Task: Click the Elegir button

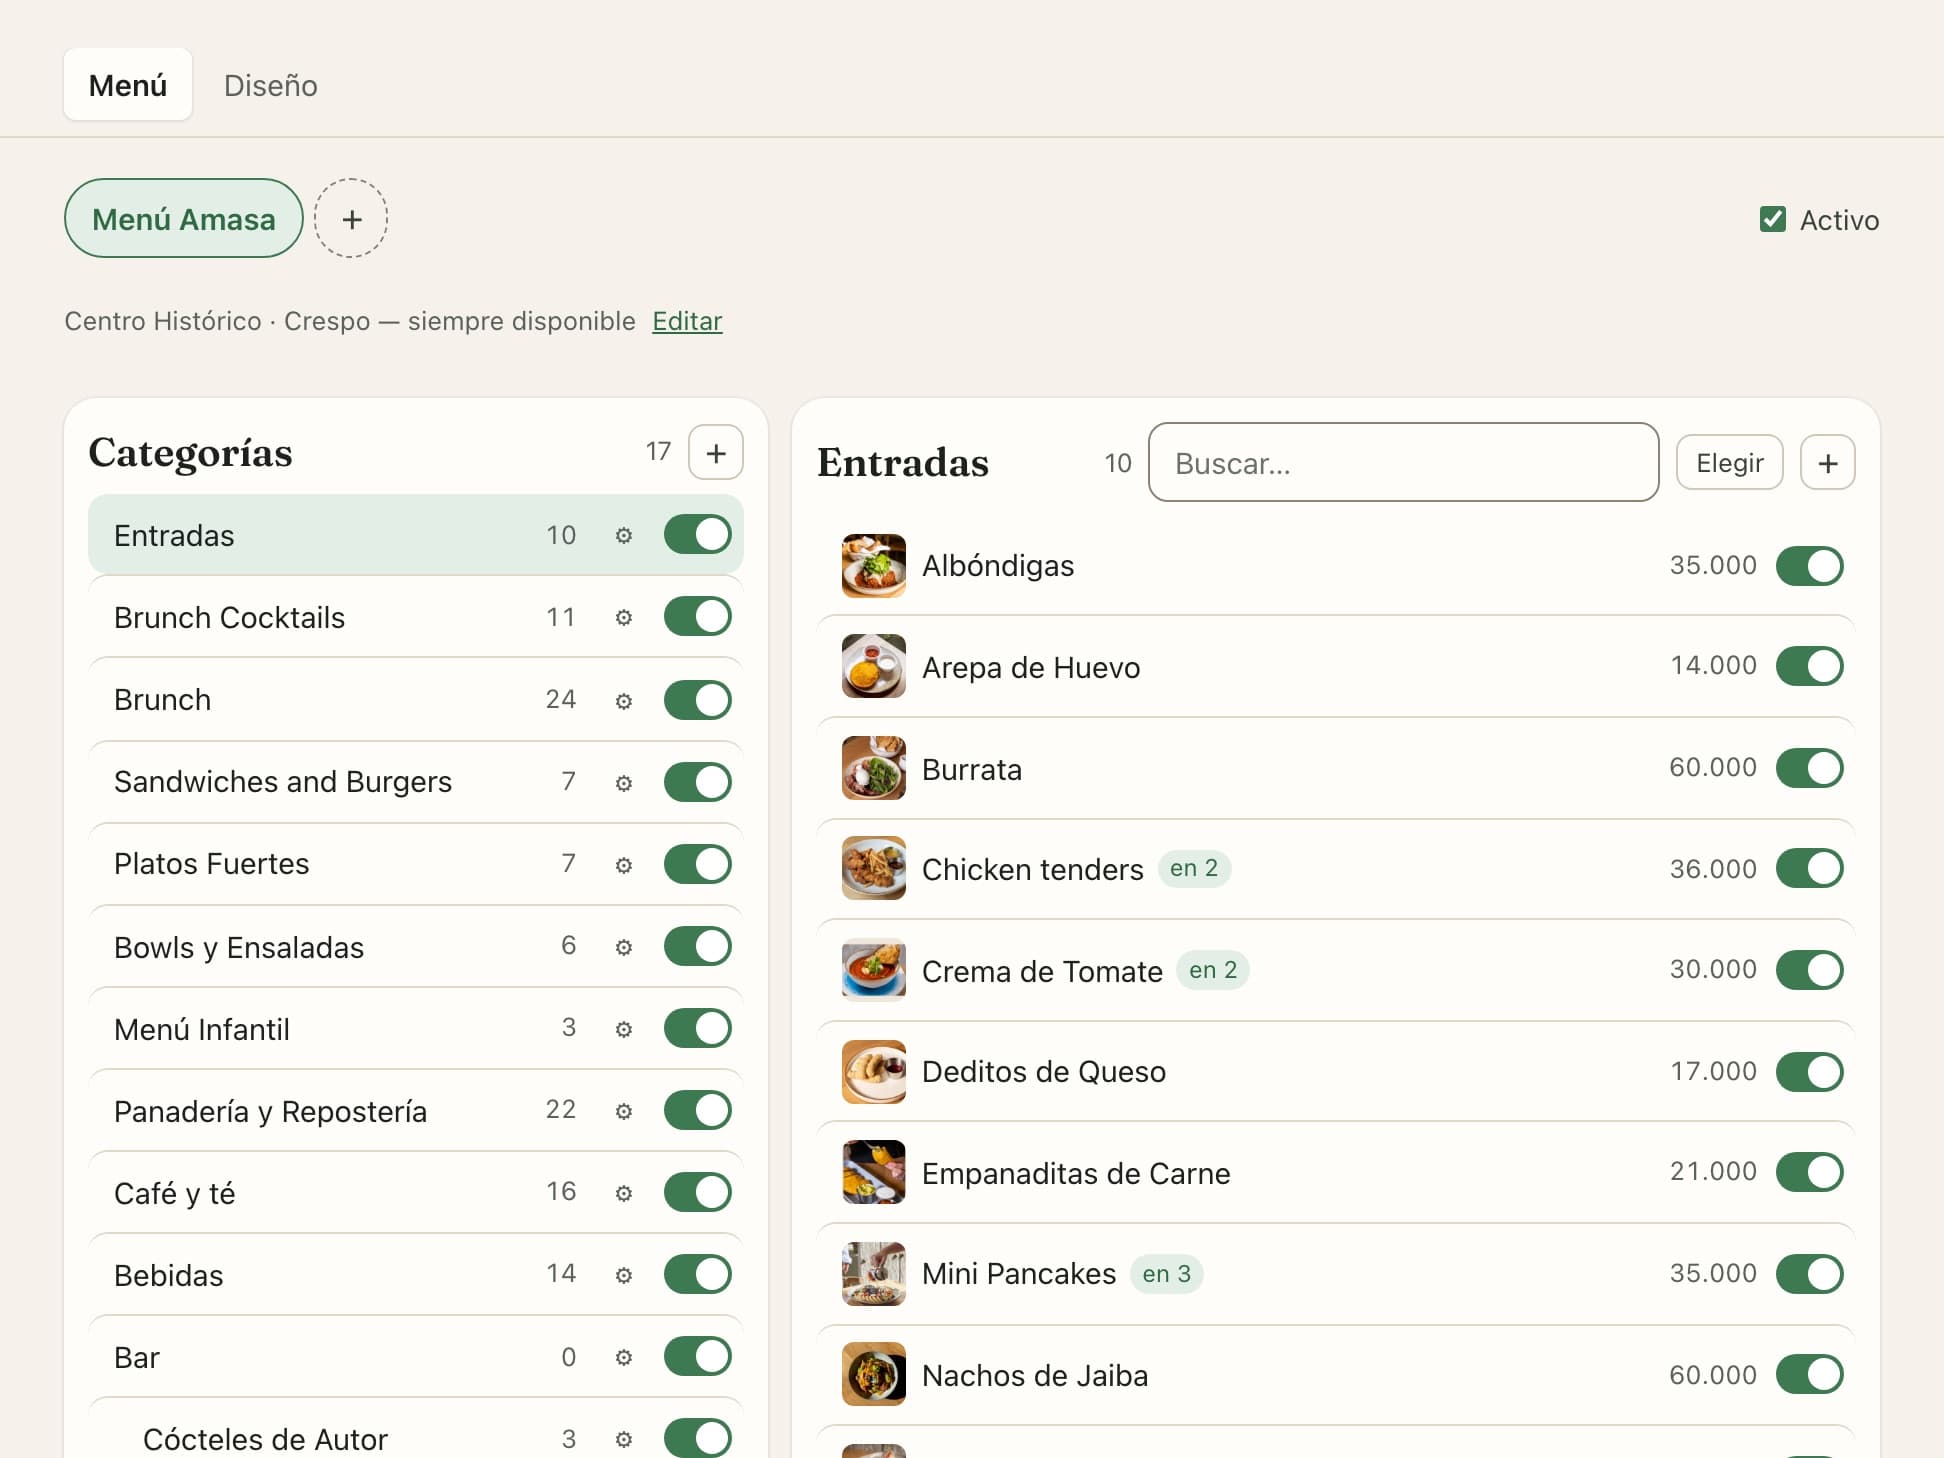Action: tap(1729, 463)
